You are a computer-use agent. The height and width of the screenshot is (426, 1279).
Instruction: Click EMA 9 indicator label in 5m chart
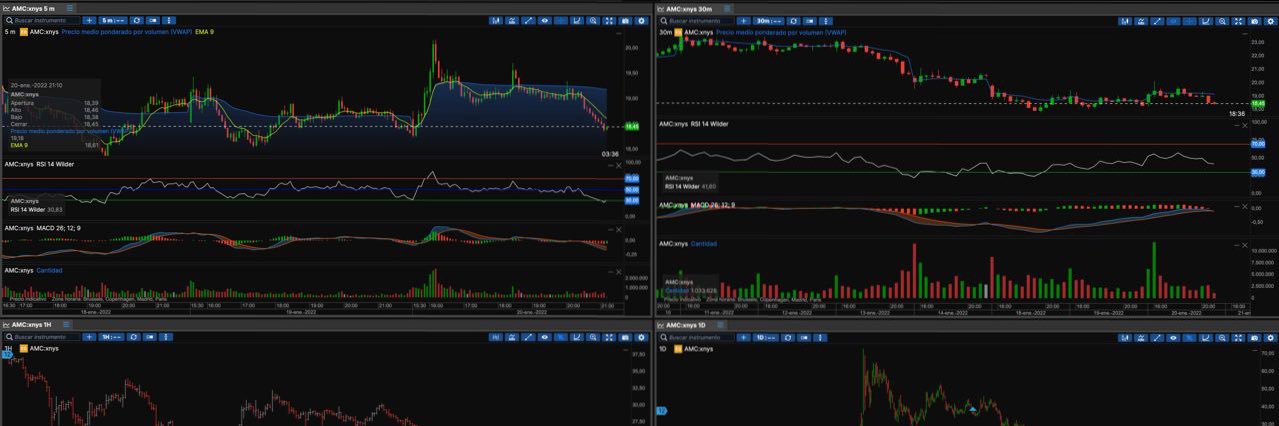(204, 32)
